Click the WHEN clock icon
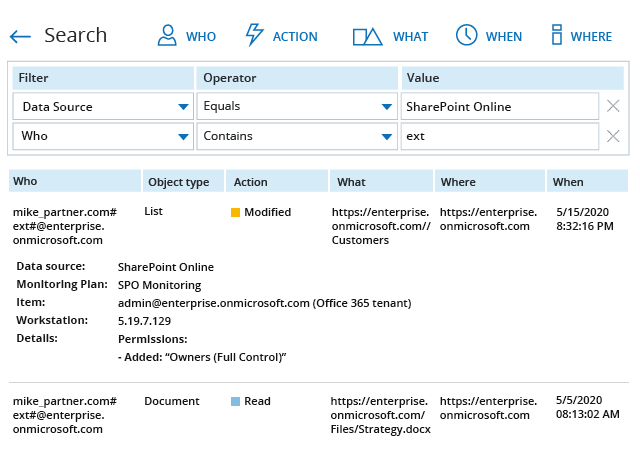Image resolution: width=640 pixels, height=450 pixels. (x=466, y=35)
